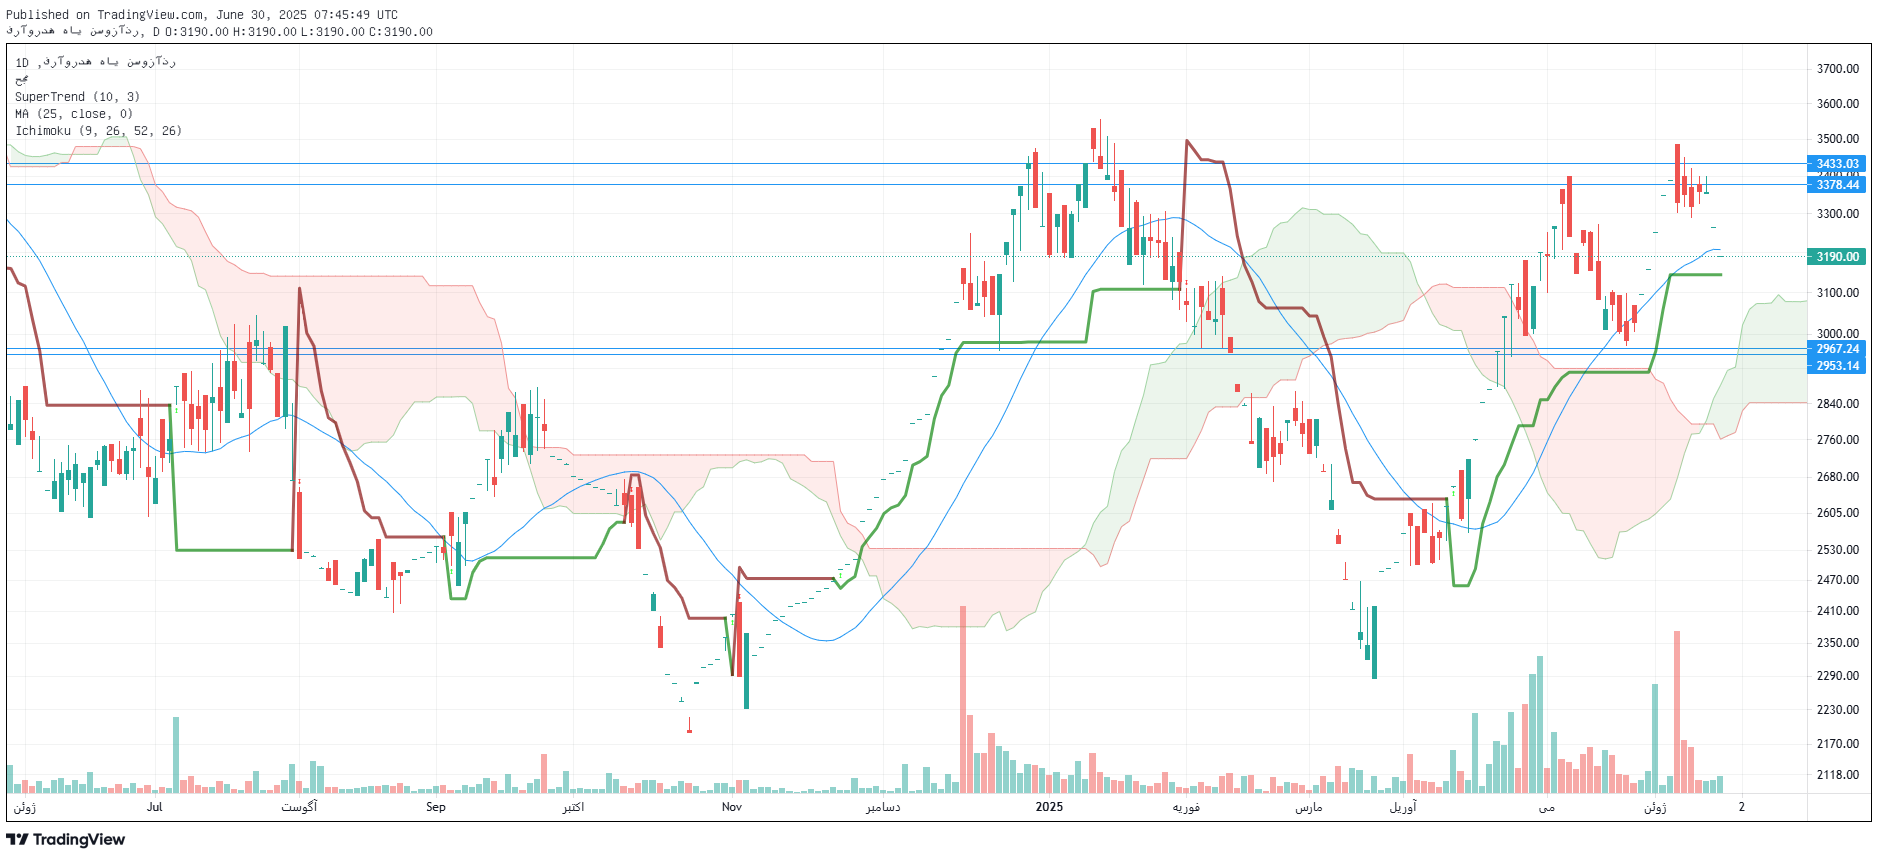Click the 2350.00 price axis value
Viewport: 1878px width, 858px height.
click(x=1838, y=643)
